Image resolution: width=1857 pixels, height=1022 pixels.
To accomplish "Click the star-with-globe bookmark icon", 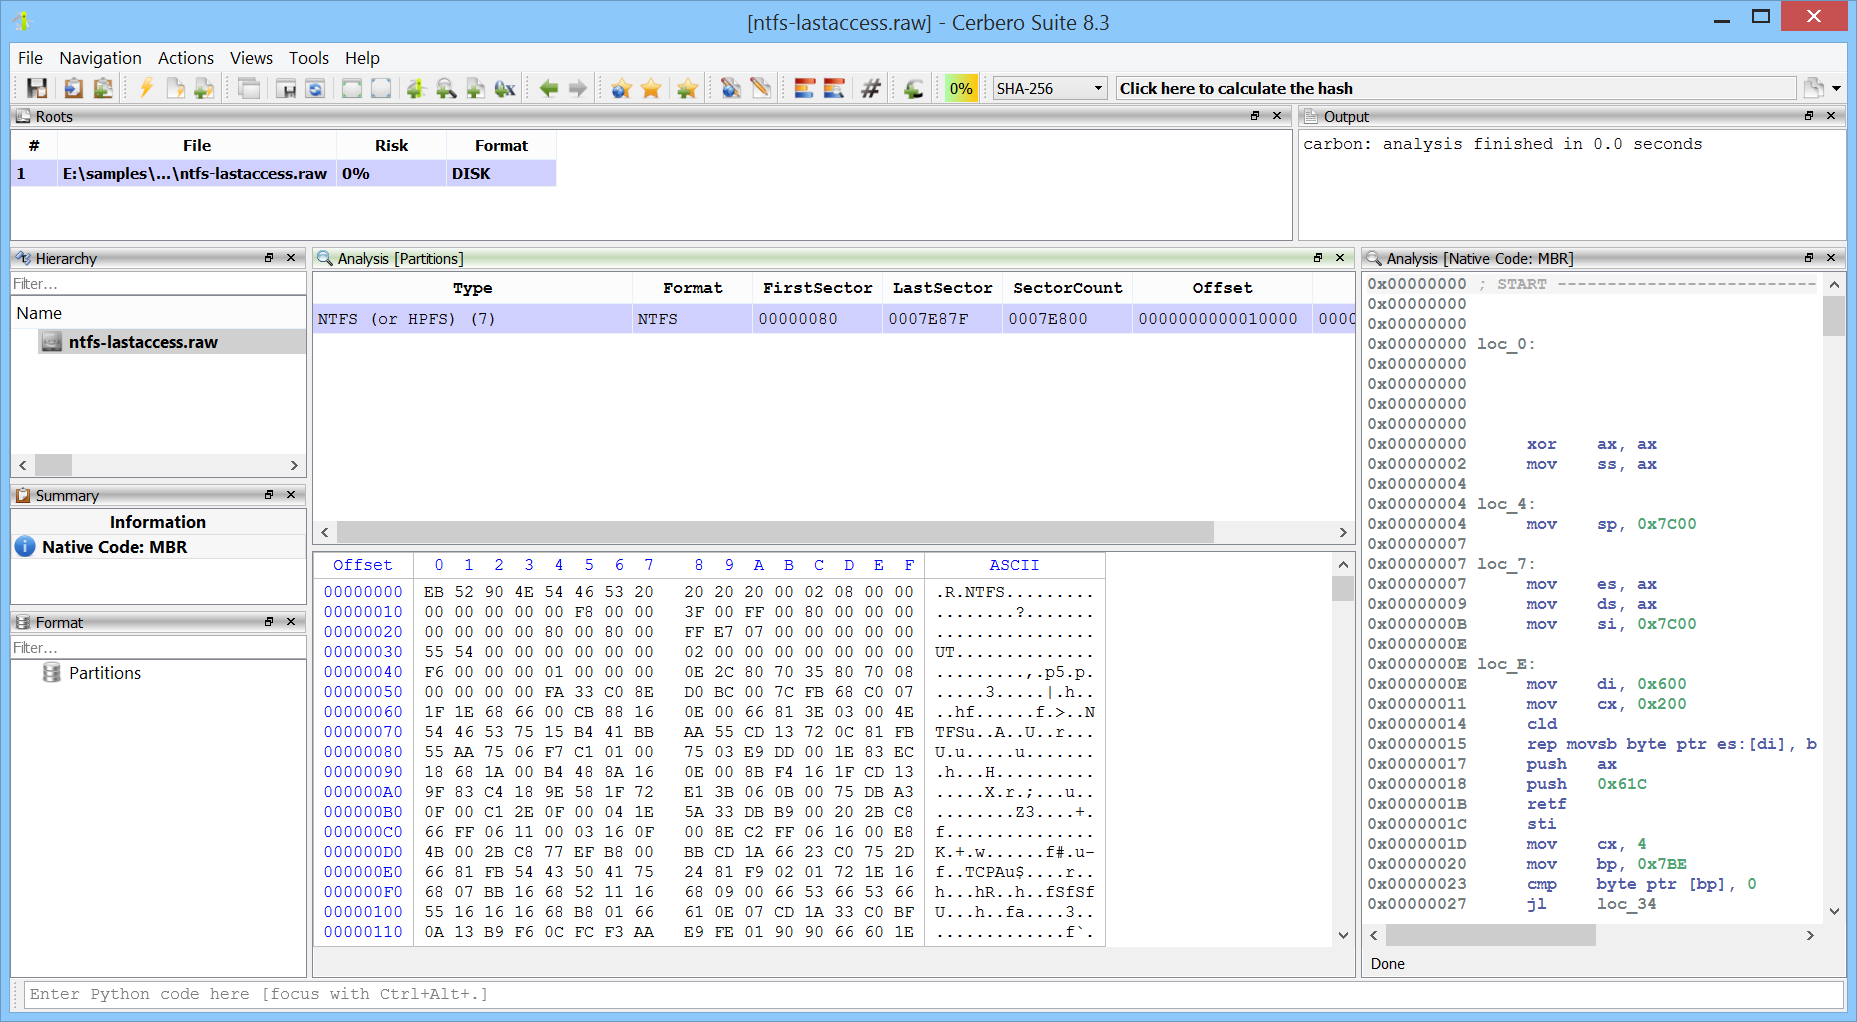I will (x=621, y=88).
